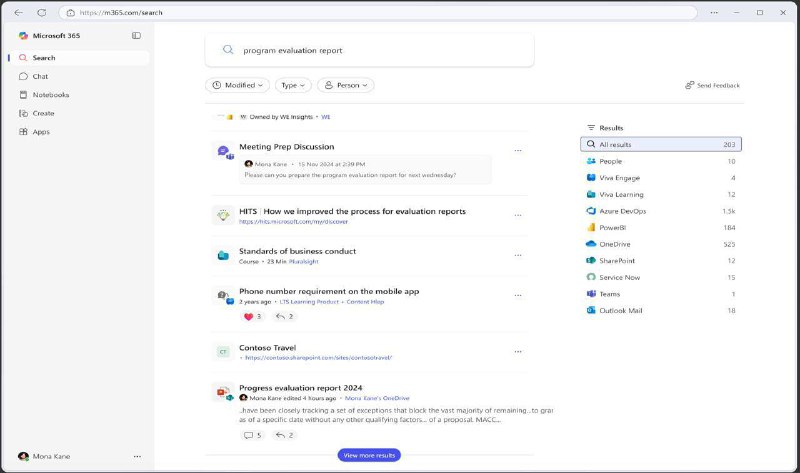Image resolution: width=800 pixels, height=473 pixels.
Task: Click the View more results button
Action: [x=369, y=455]
